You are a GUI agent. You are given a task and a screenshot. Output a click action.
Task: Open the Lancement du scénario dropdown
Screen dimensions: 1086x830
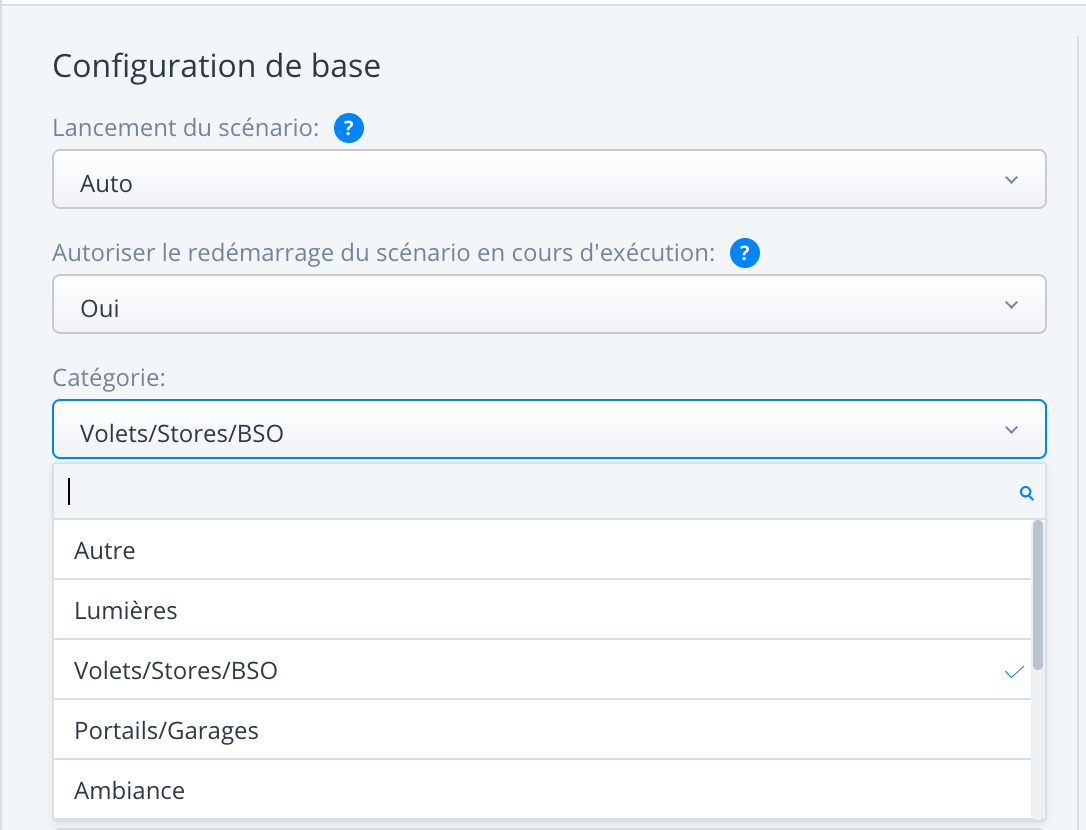(x=549, y=179)
